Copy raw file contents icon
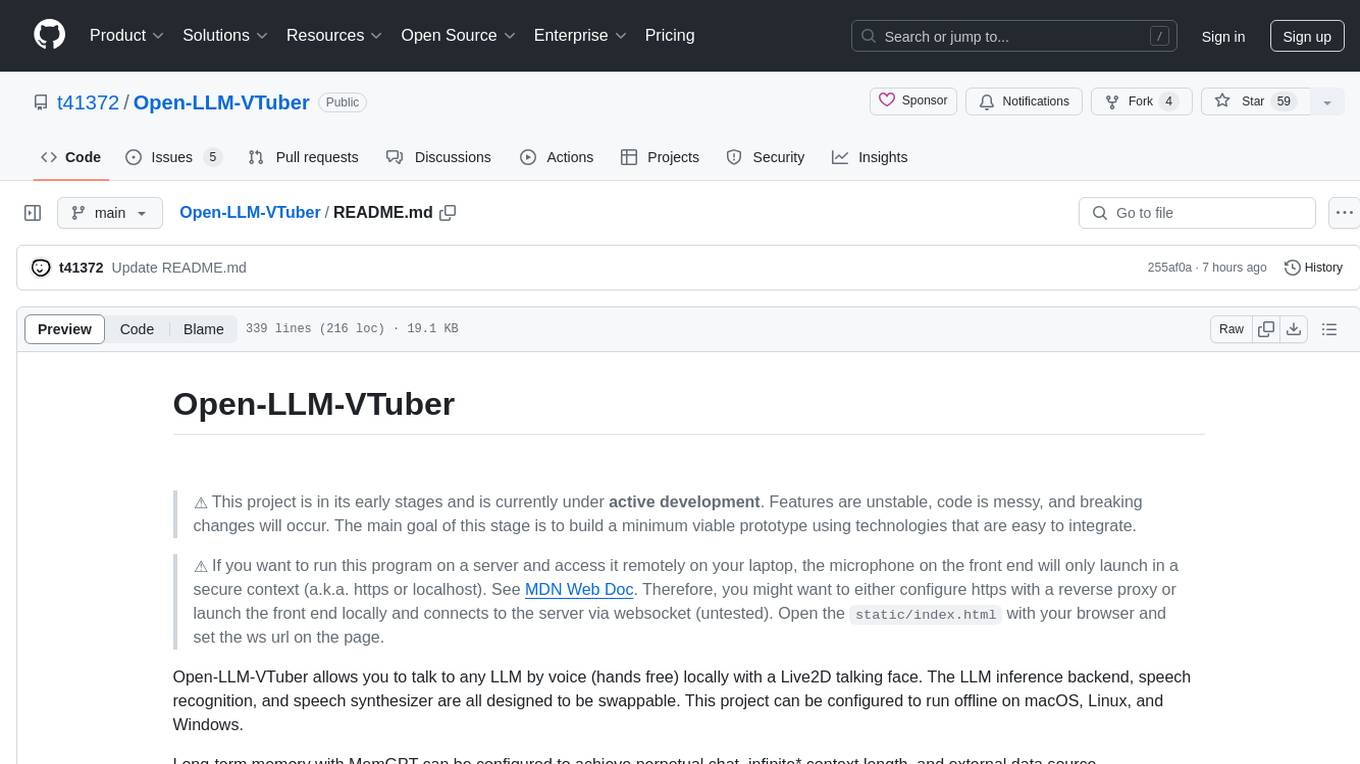The image size is (1360, 764). tap(1266, 329)
